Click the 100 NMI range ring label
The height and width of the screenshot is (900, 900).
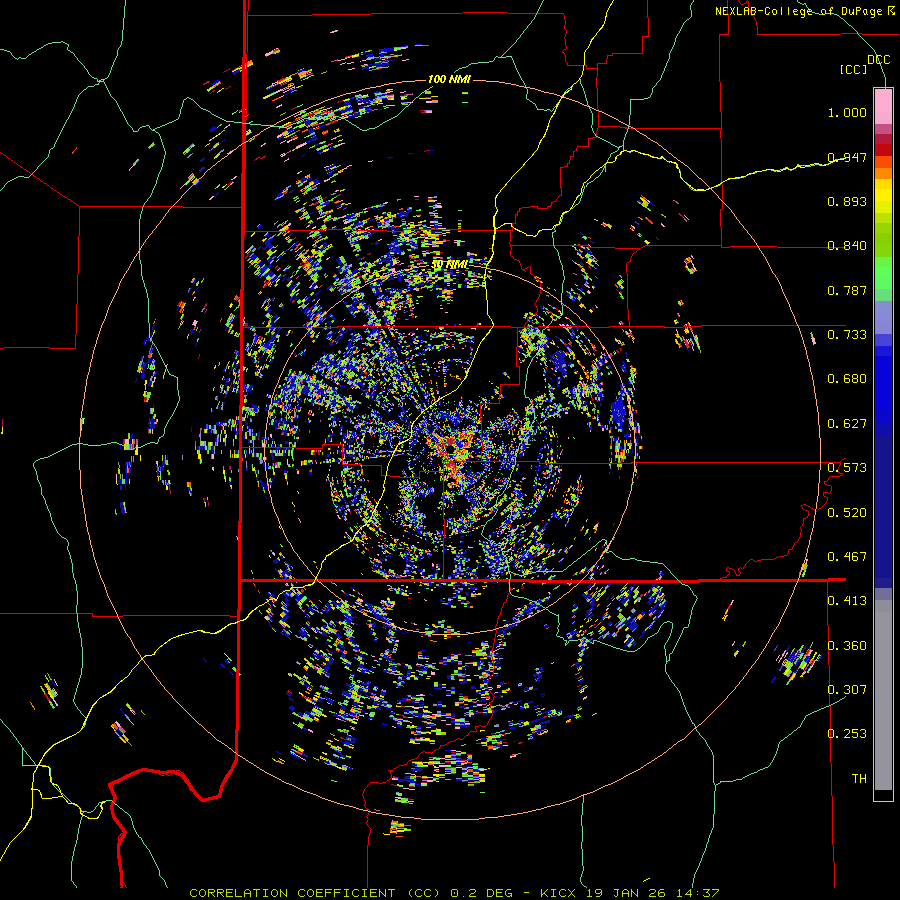pos(449,79)
